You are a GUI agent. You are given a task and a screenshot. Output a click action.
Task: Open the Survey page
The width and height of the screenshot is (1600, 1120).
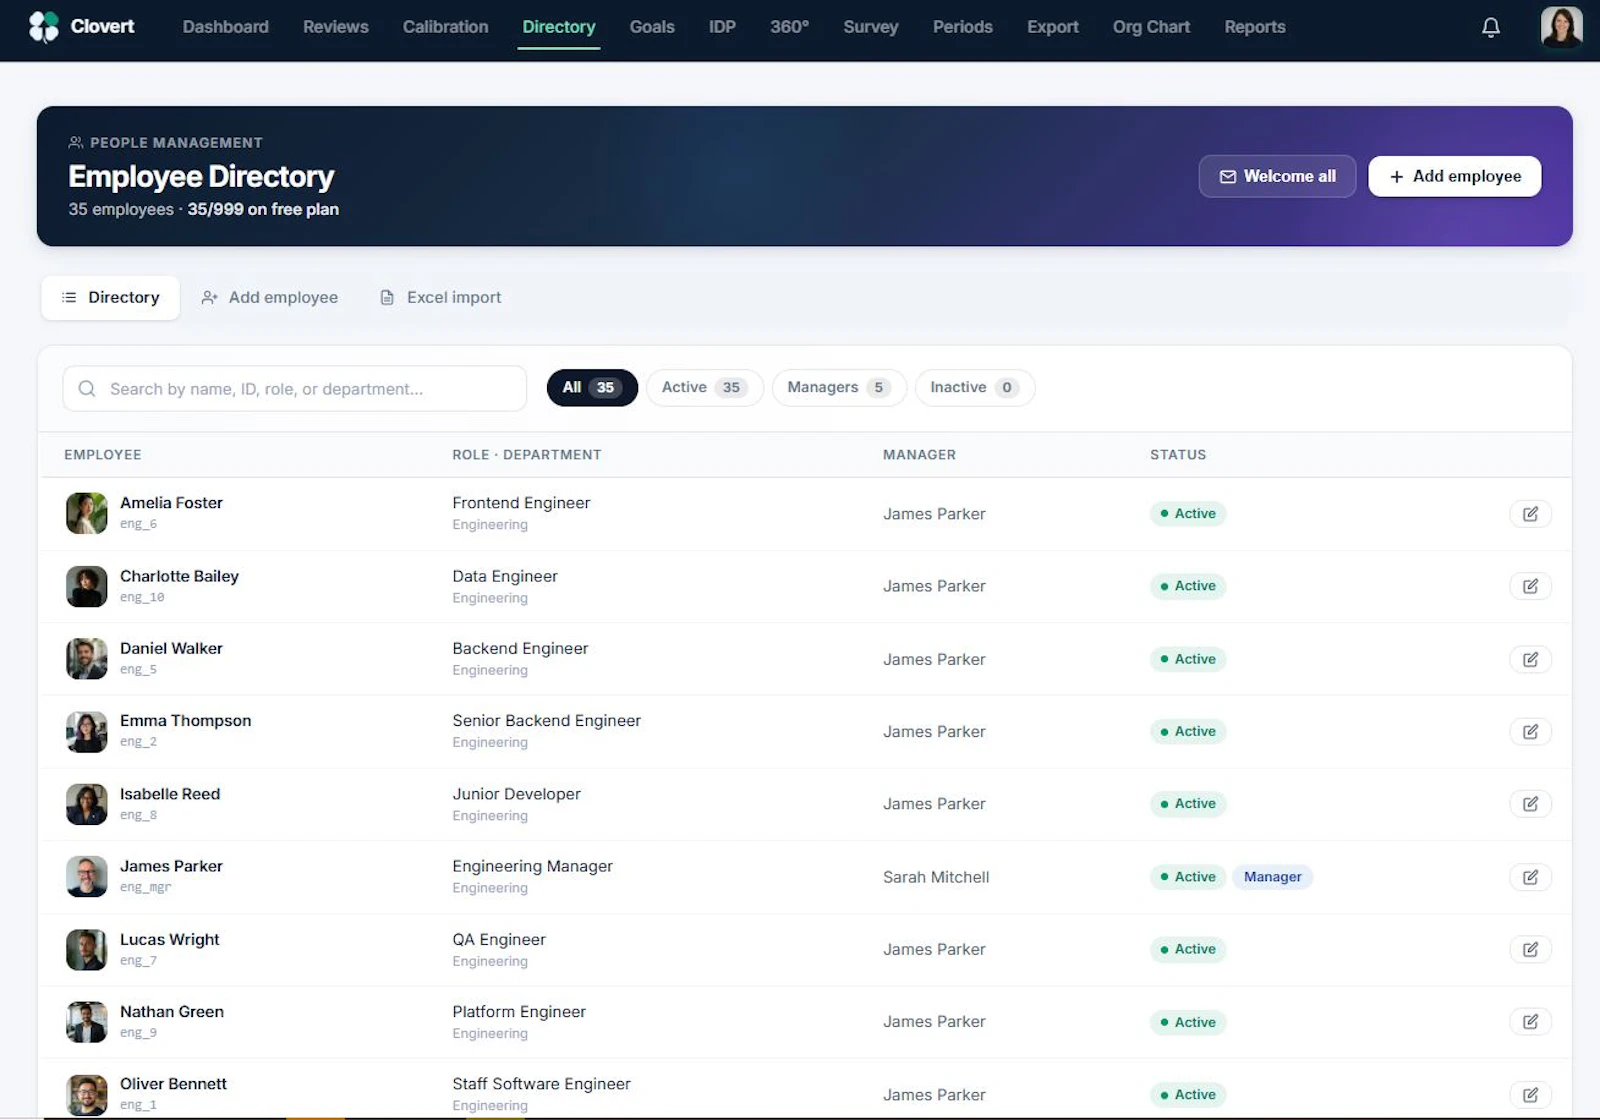click(x=870, y=27)
